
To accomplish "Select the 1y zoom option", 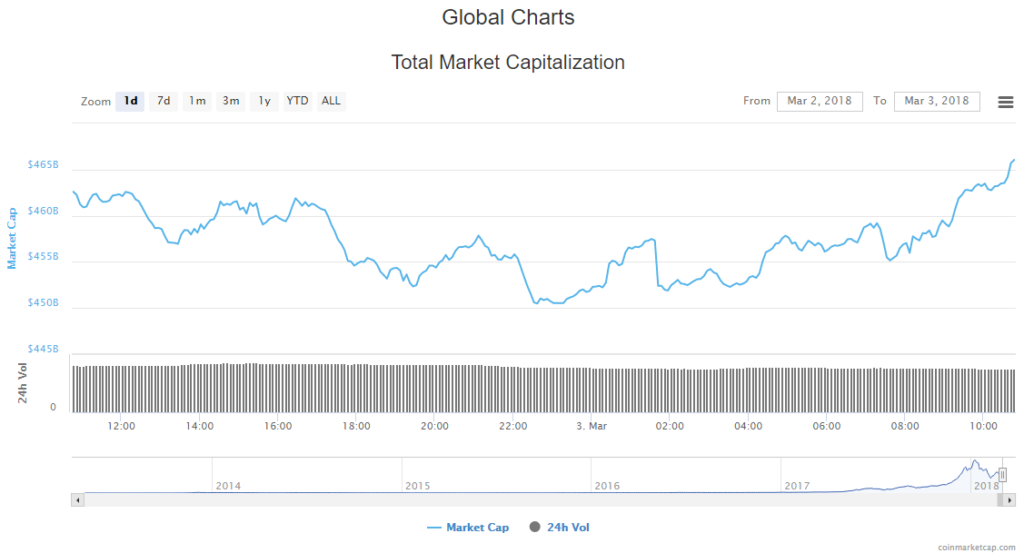I will pos(264,101).
